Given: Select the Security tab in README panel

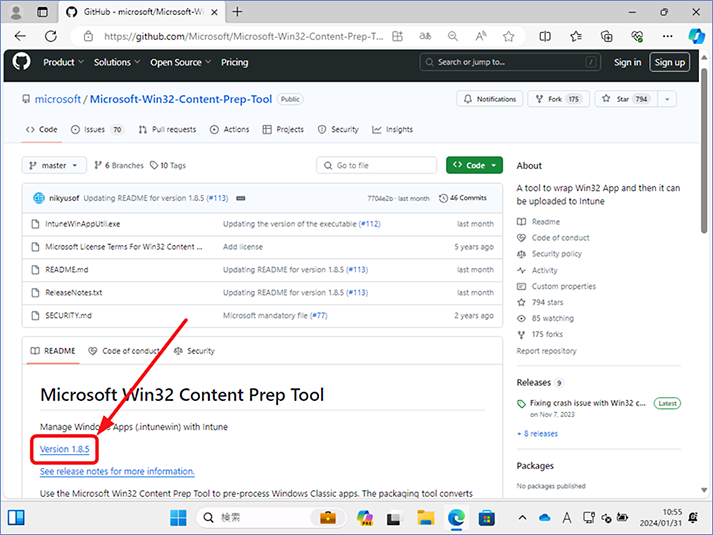Looking at the screenshot, I should coord(194,351).
